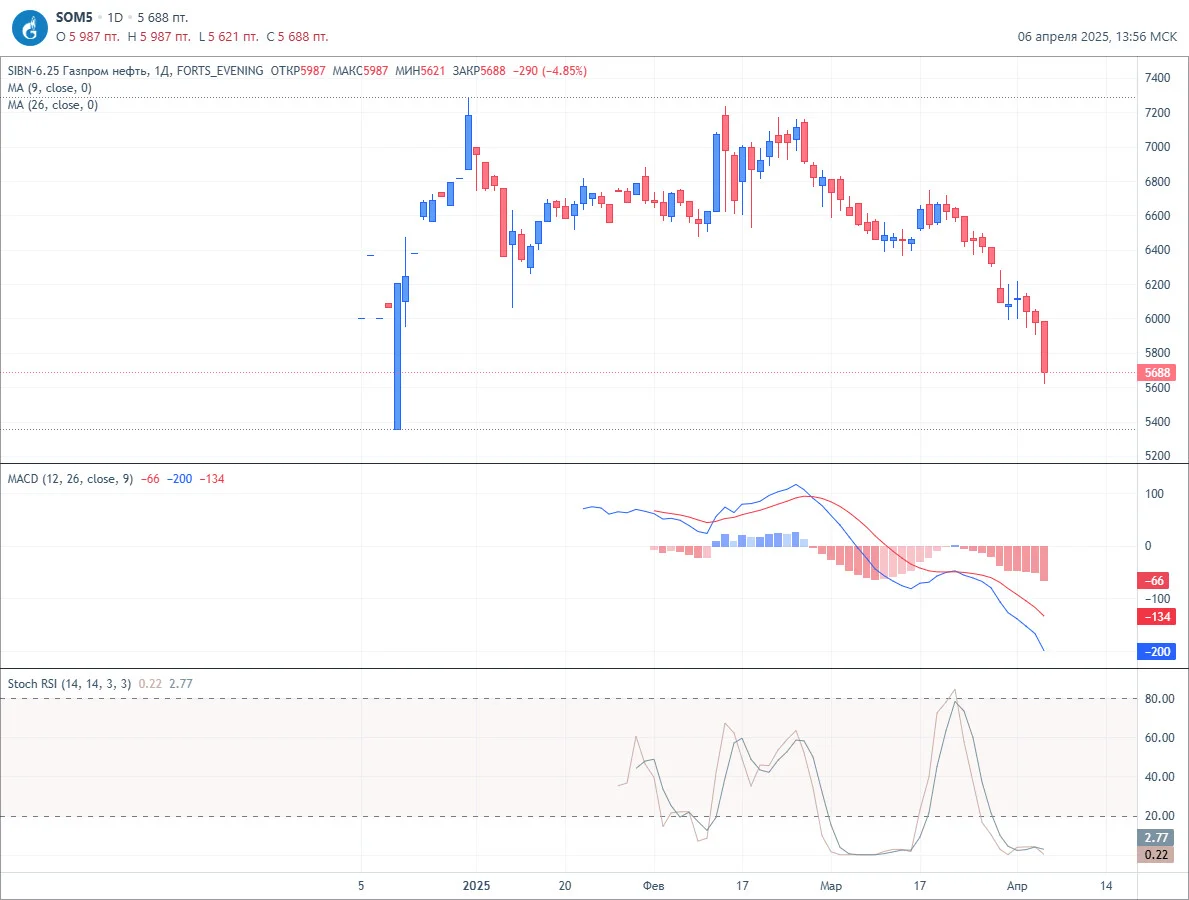Image resolution: width=1189 pixels, height=900 pixels.
Task: Click the -134 signal line value tag
Action: coord(1156,616)
